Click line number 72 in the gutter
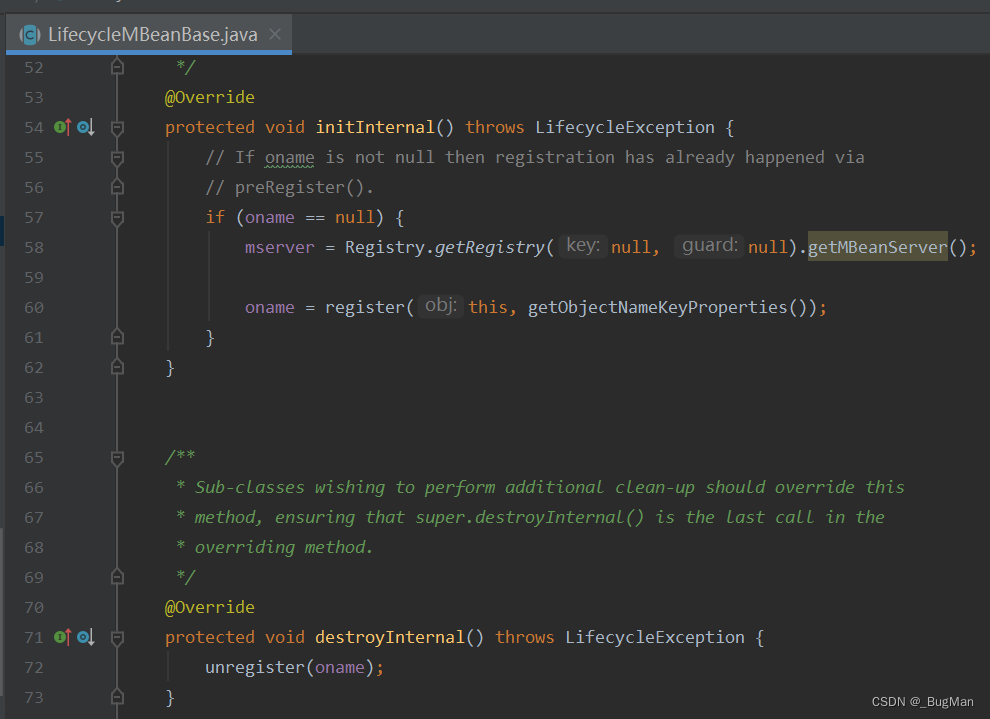 pos(34,667)
